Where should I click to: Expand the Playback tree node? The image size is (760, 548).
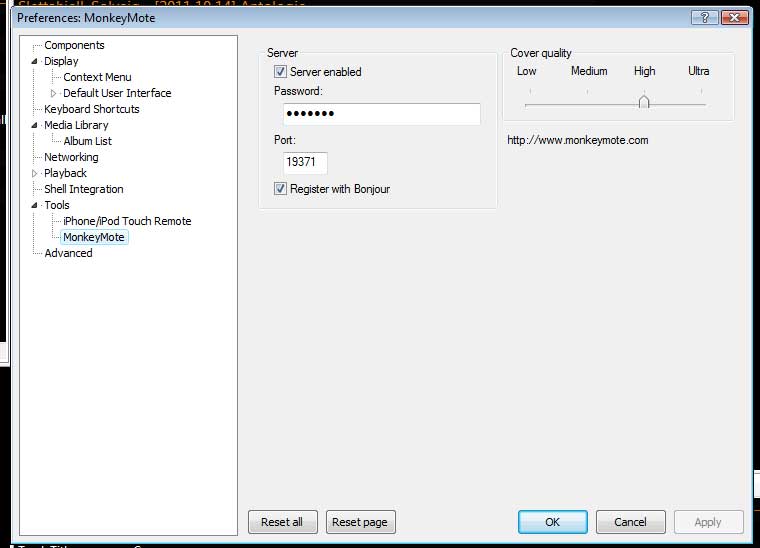pyautogui.click(x=34, y=173)
